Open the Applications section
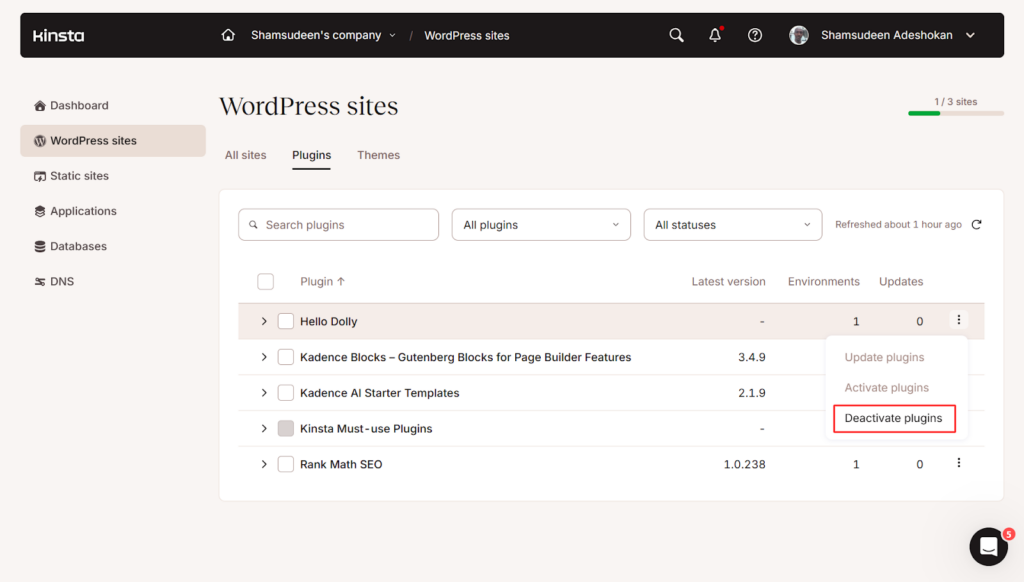This screenshot has height=582, width=1024. point(84,210)
